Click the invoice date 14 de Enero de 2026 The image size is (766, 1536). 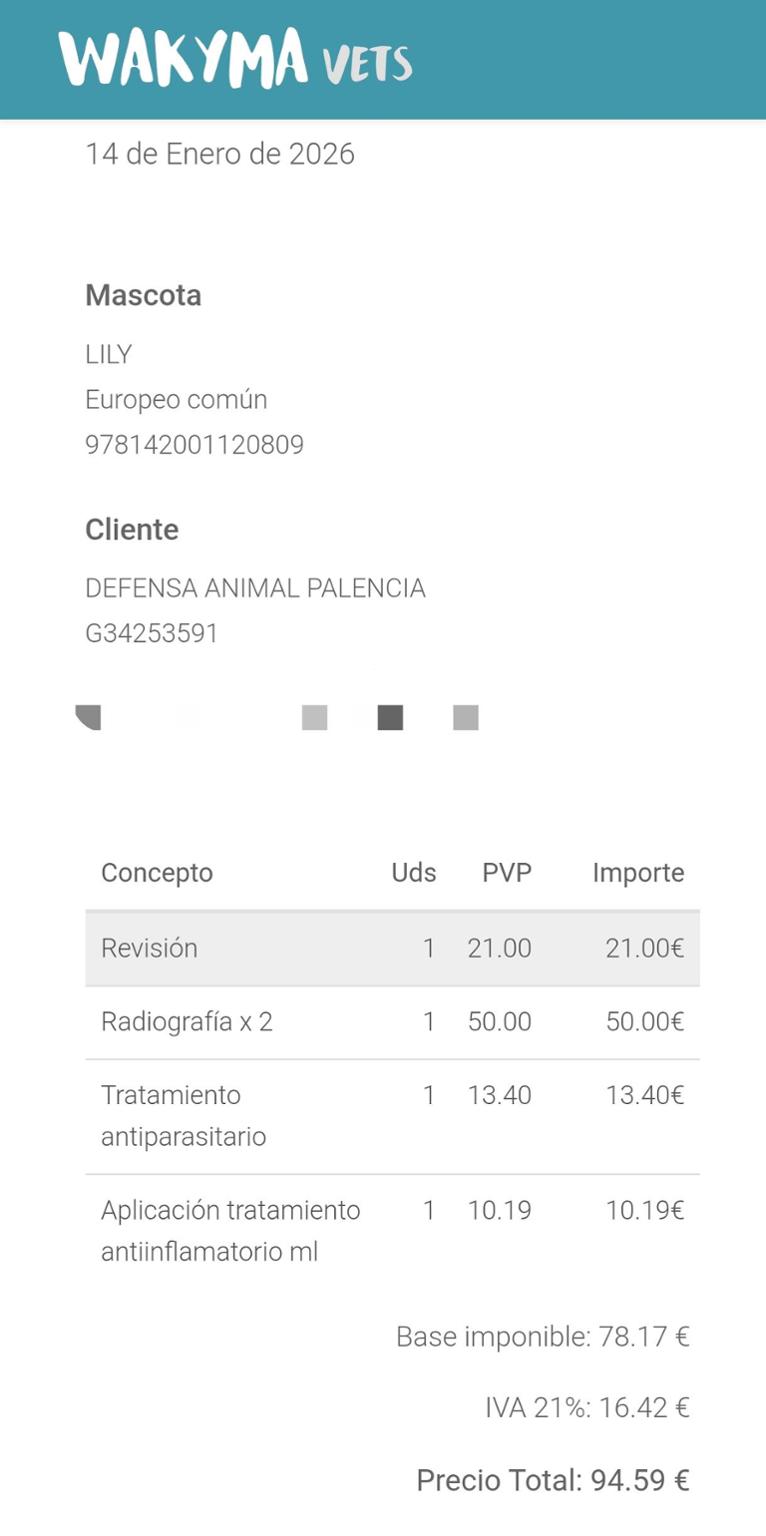point(220,154)
